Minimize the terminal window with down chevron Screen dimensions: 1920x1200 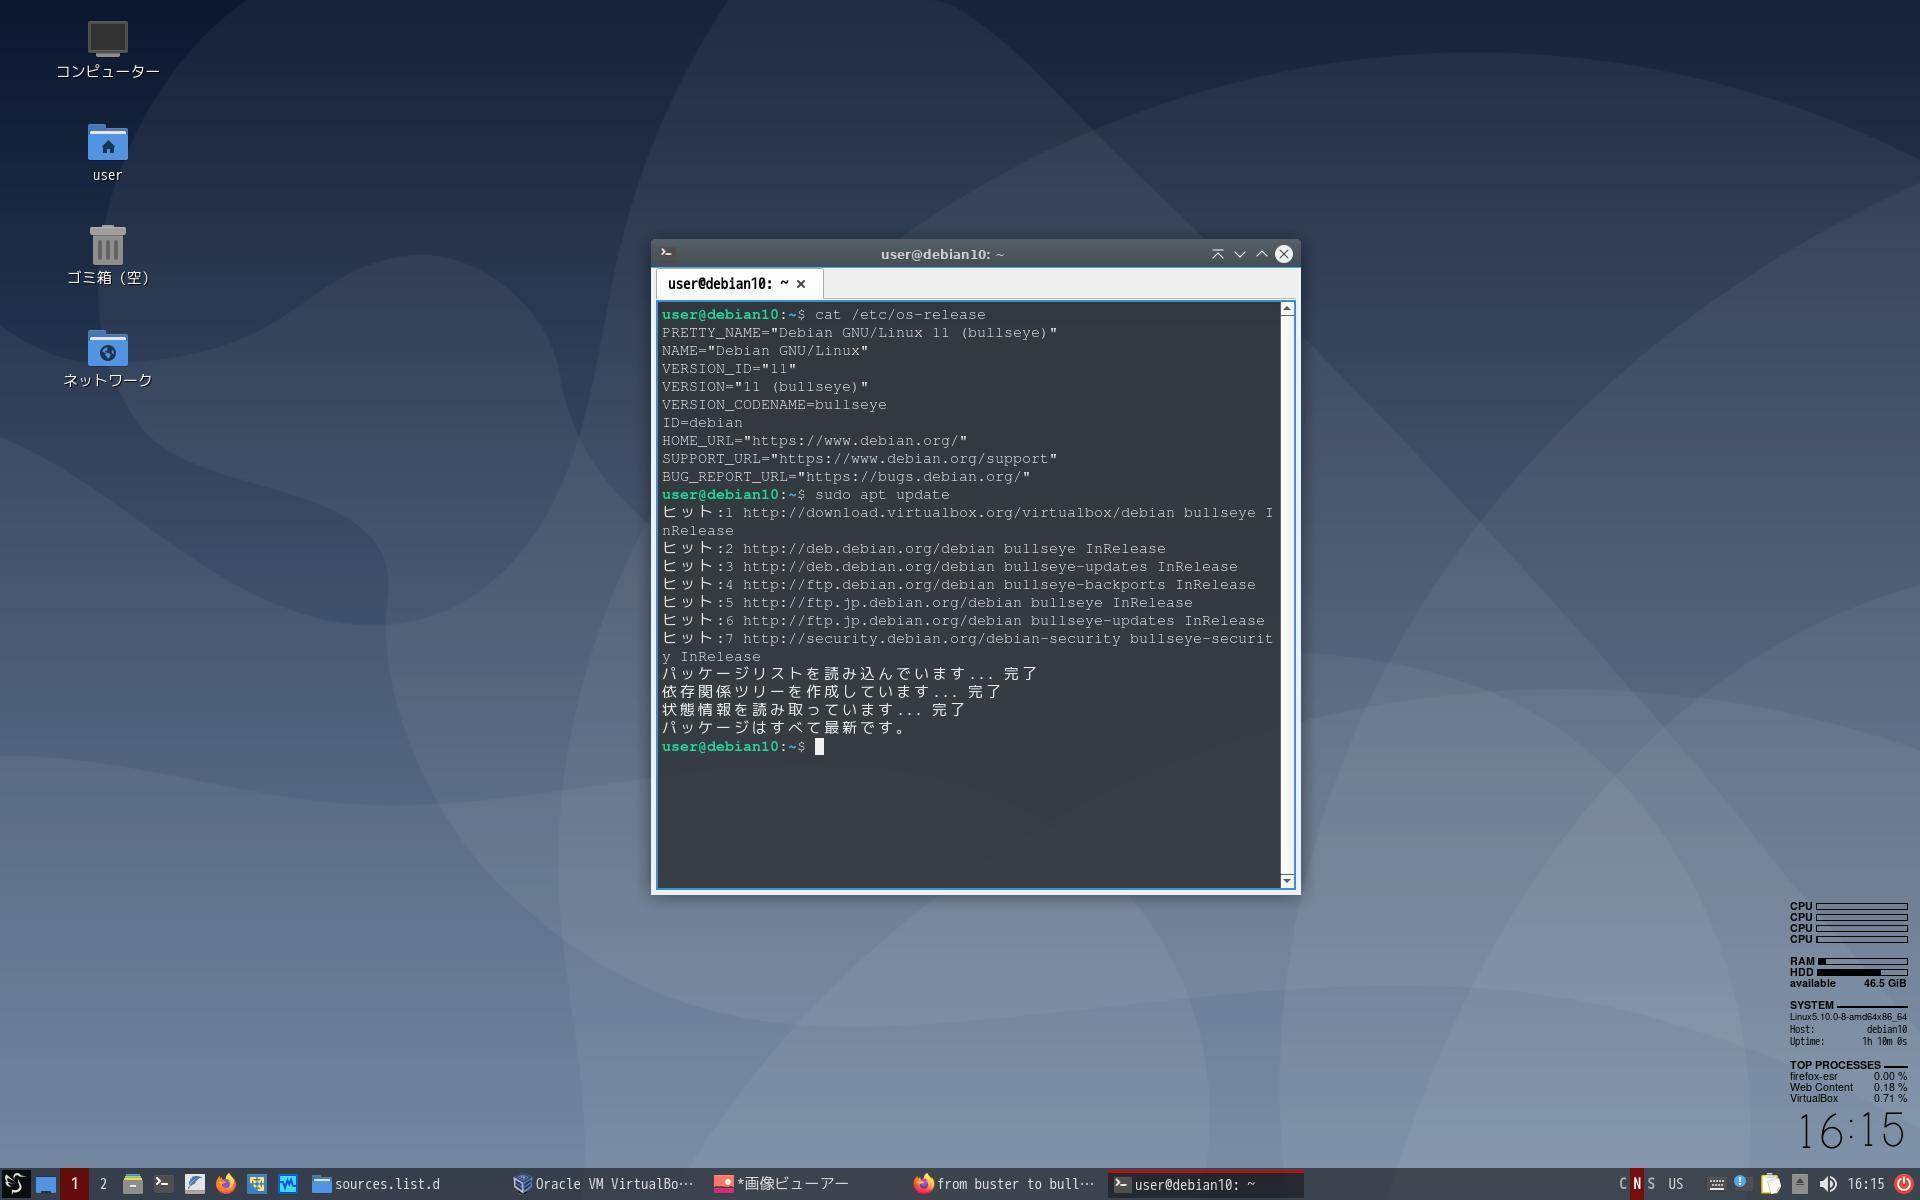pos(1240,254)
